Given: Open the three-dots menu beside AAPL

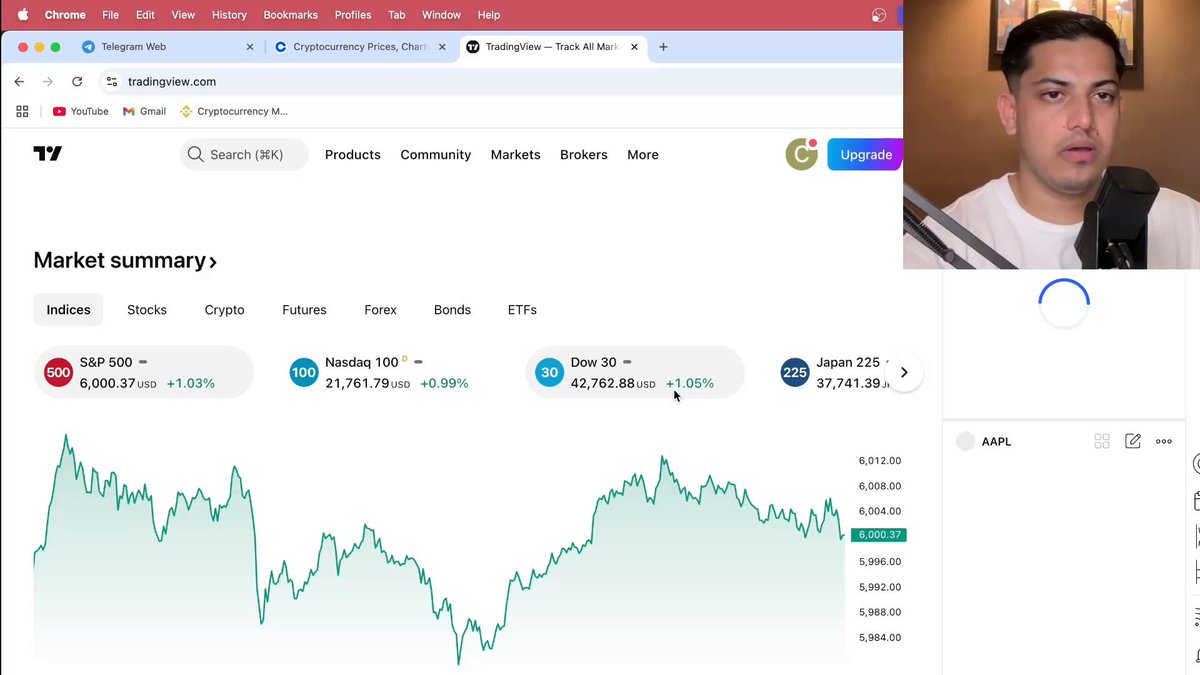Looking at the screenshot, I should [1164, 441].
